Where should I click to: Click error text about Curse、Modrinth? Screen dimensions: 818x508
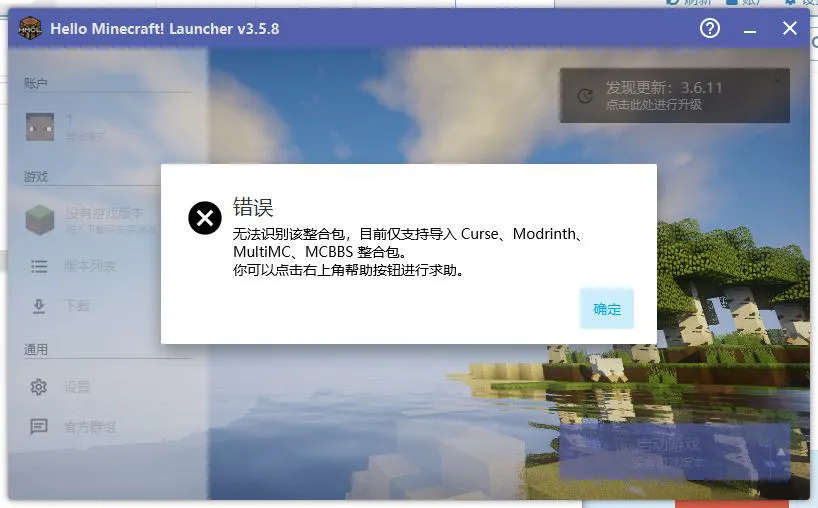pyautogui.click(x=409, y=243)
